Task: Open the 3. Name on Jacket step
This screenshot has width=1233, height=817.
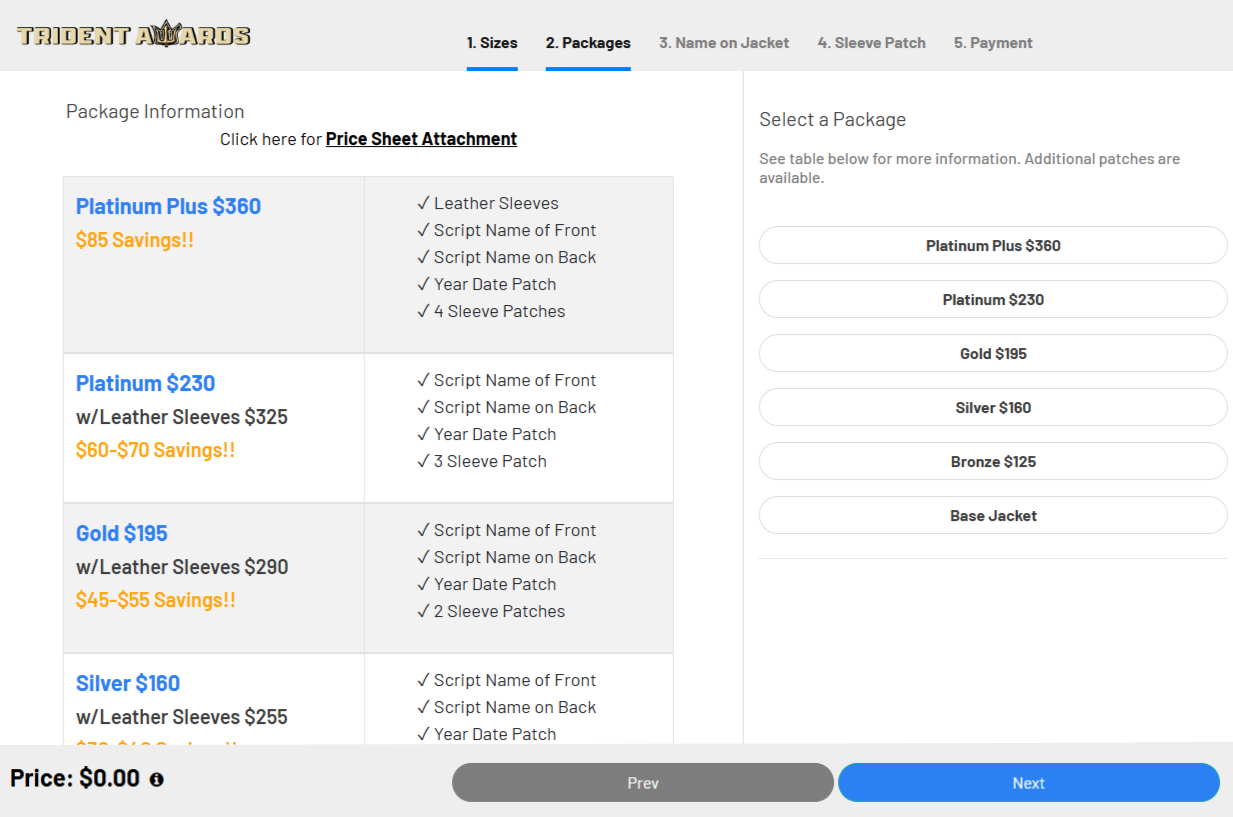Action: tap(724, 43)
